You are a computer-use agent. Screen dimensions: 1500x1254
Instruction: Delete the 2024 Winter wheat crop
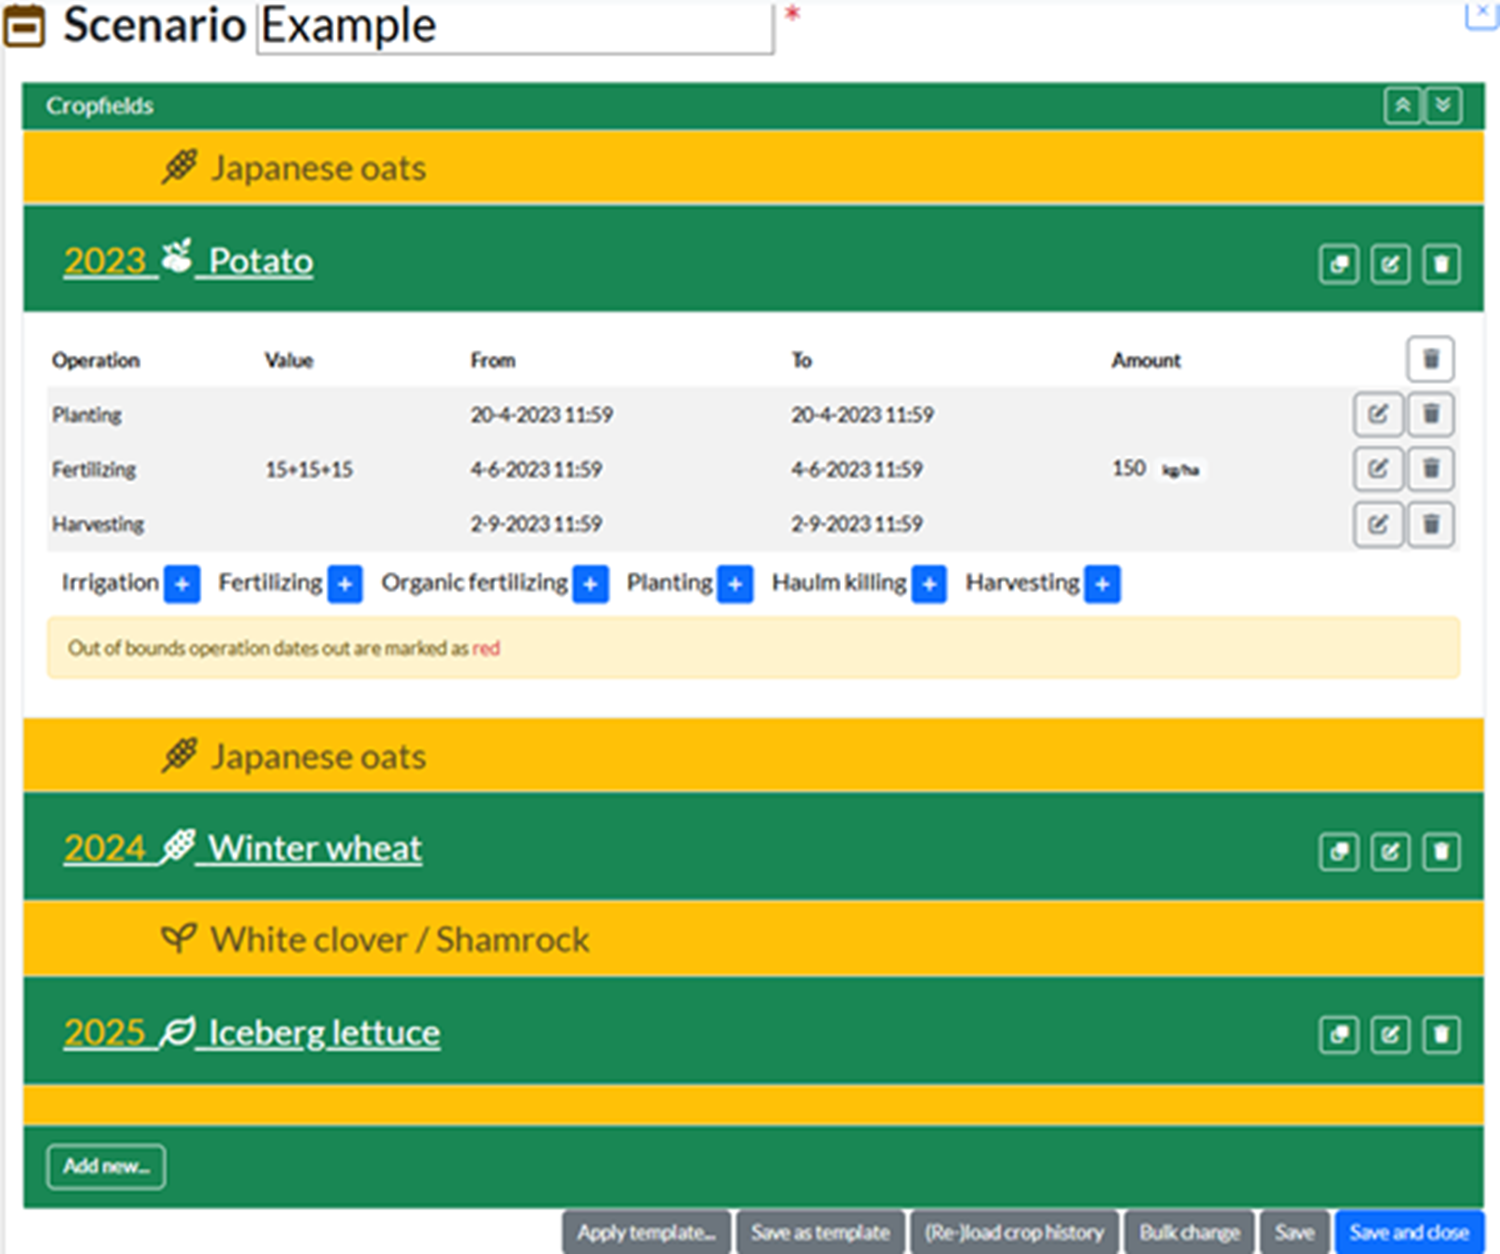1441,852
